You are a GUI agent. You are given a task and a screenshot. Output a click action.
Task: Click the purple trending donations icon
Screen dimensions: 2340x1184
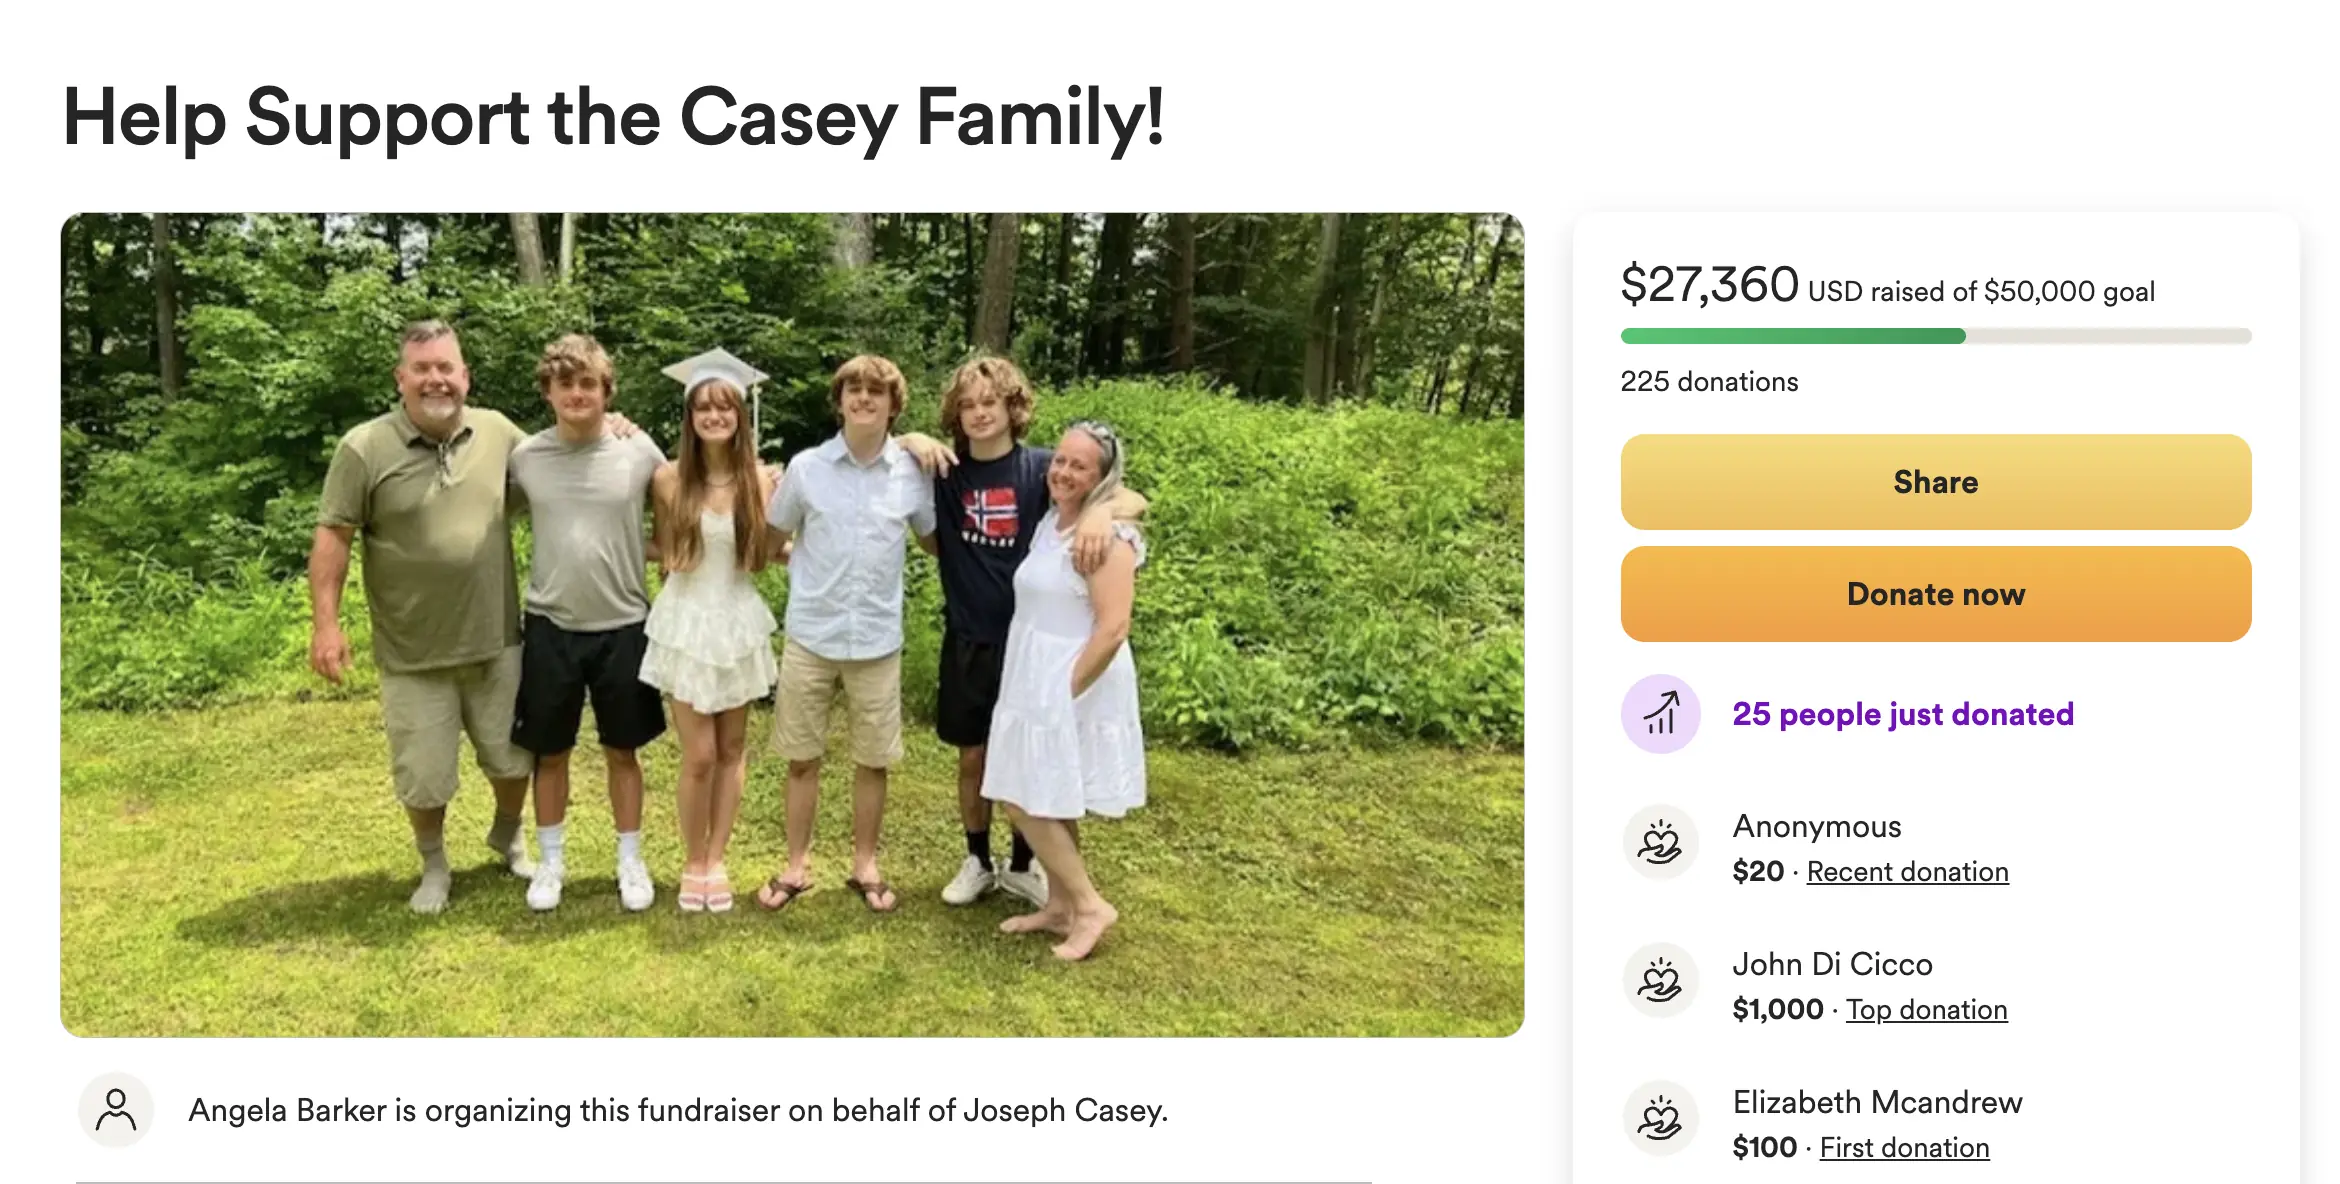coord(1660,714)
